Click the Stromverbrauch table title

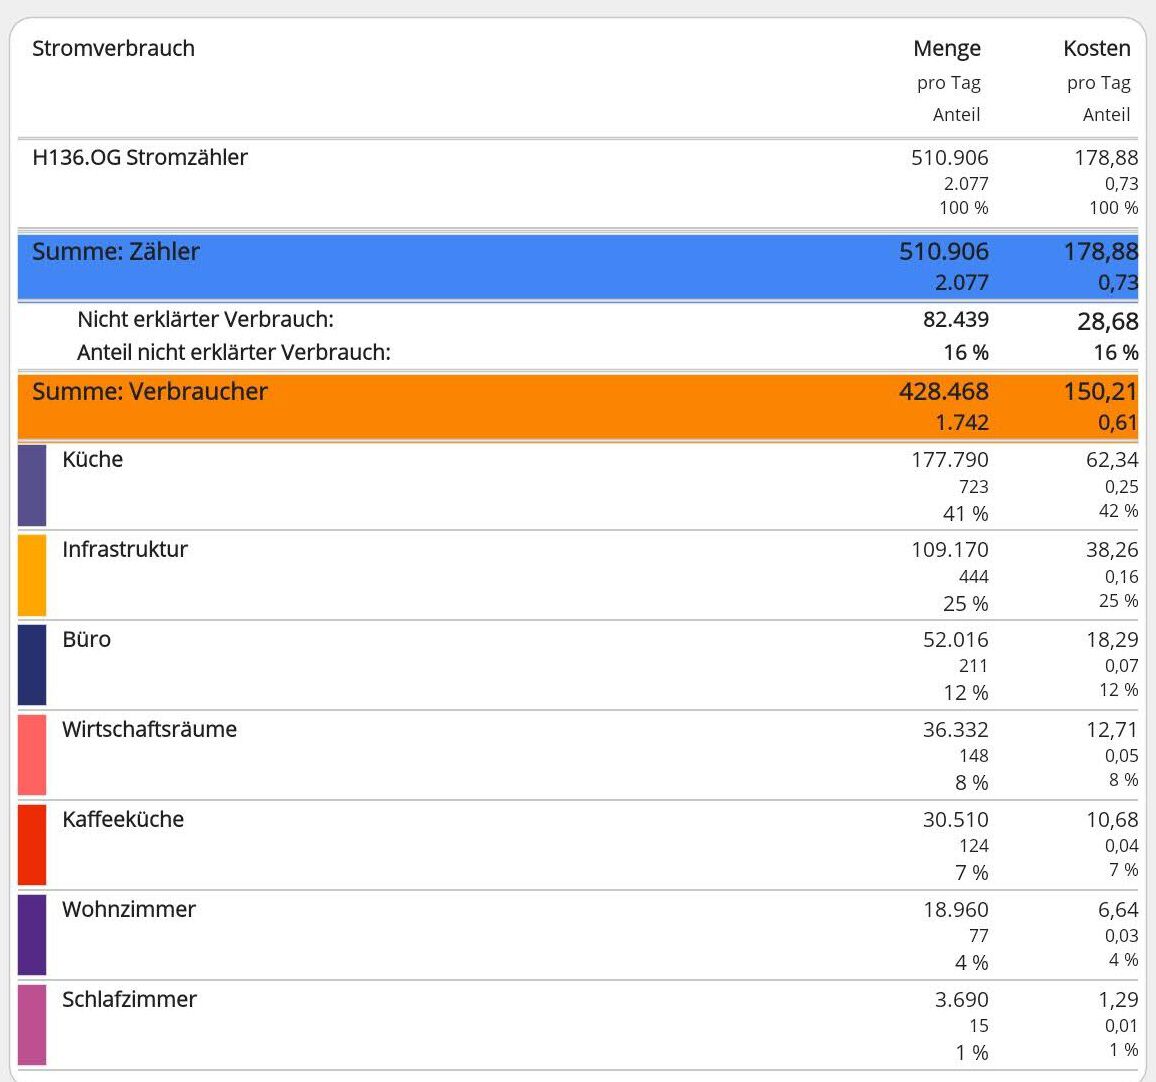[x=114, y=49]
